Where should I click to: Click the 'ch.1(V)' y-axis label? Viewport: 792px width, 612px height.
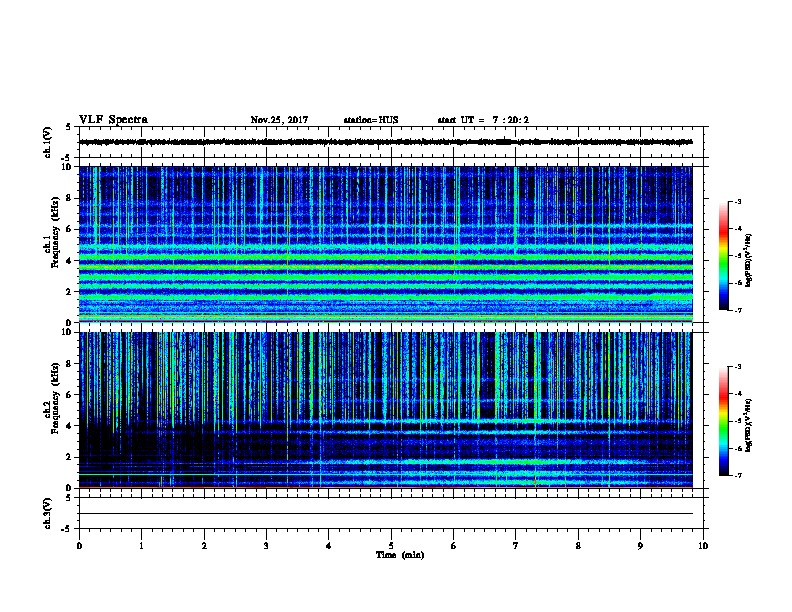47,142
